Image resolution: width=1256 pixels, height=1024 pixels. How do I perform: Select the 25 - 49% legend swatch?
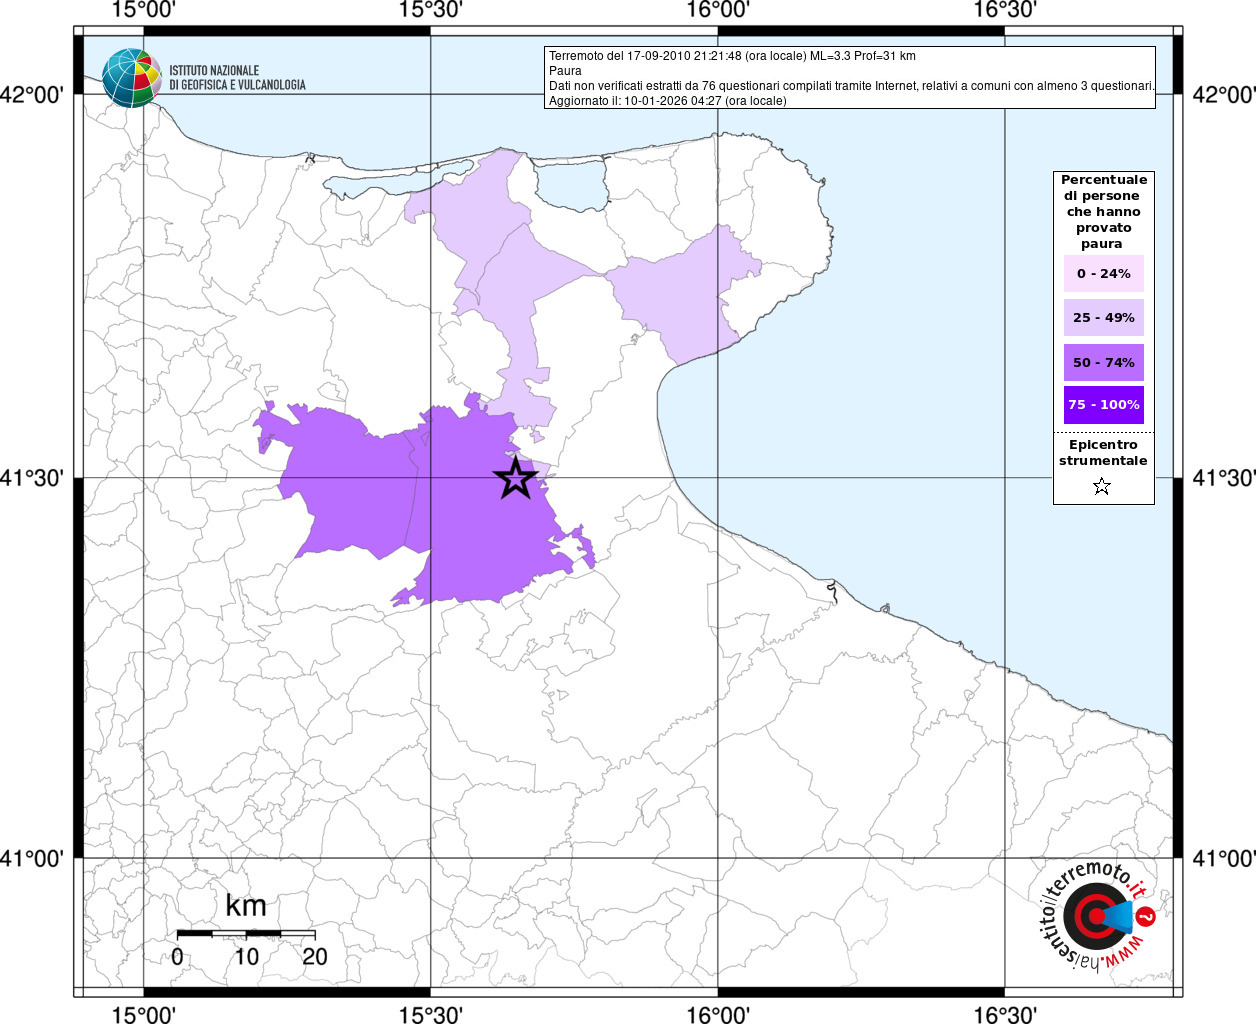1103,318
